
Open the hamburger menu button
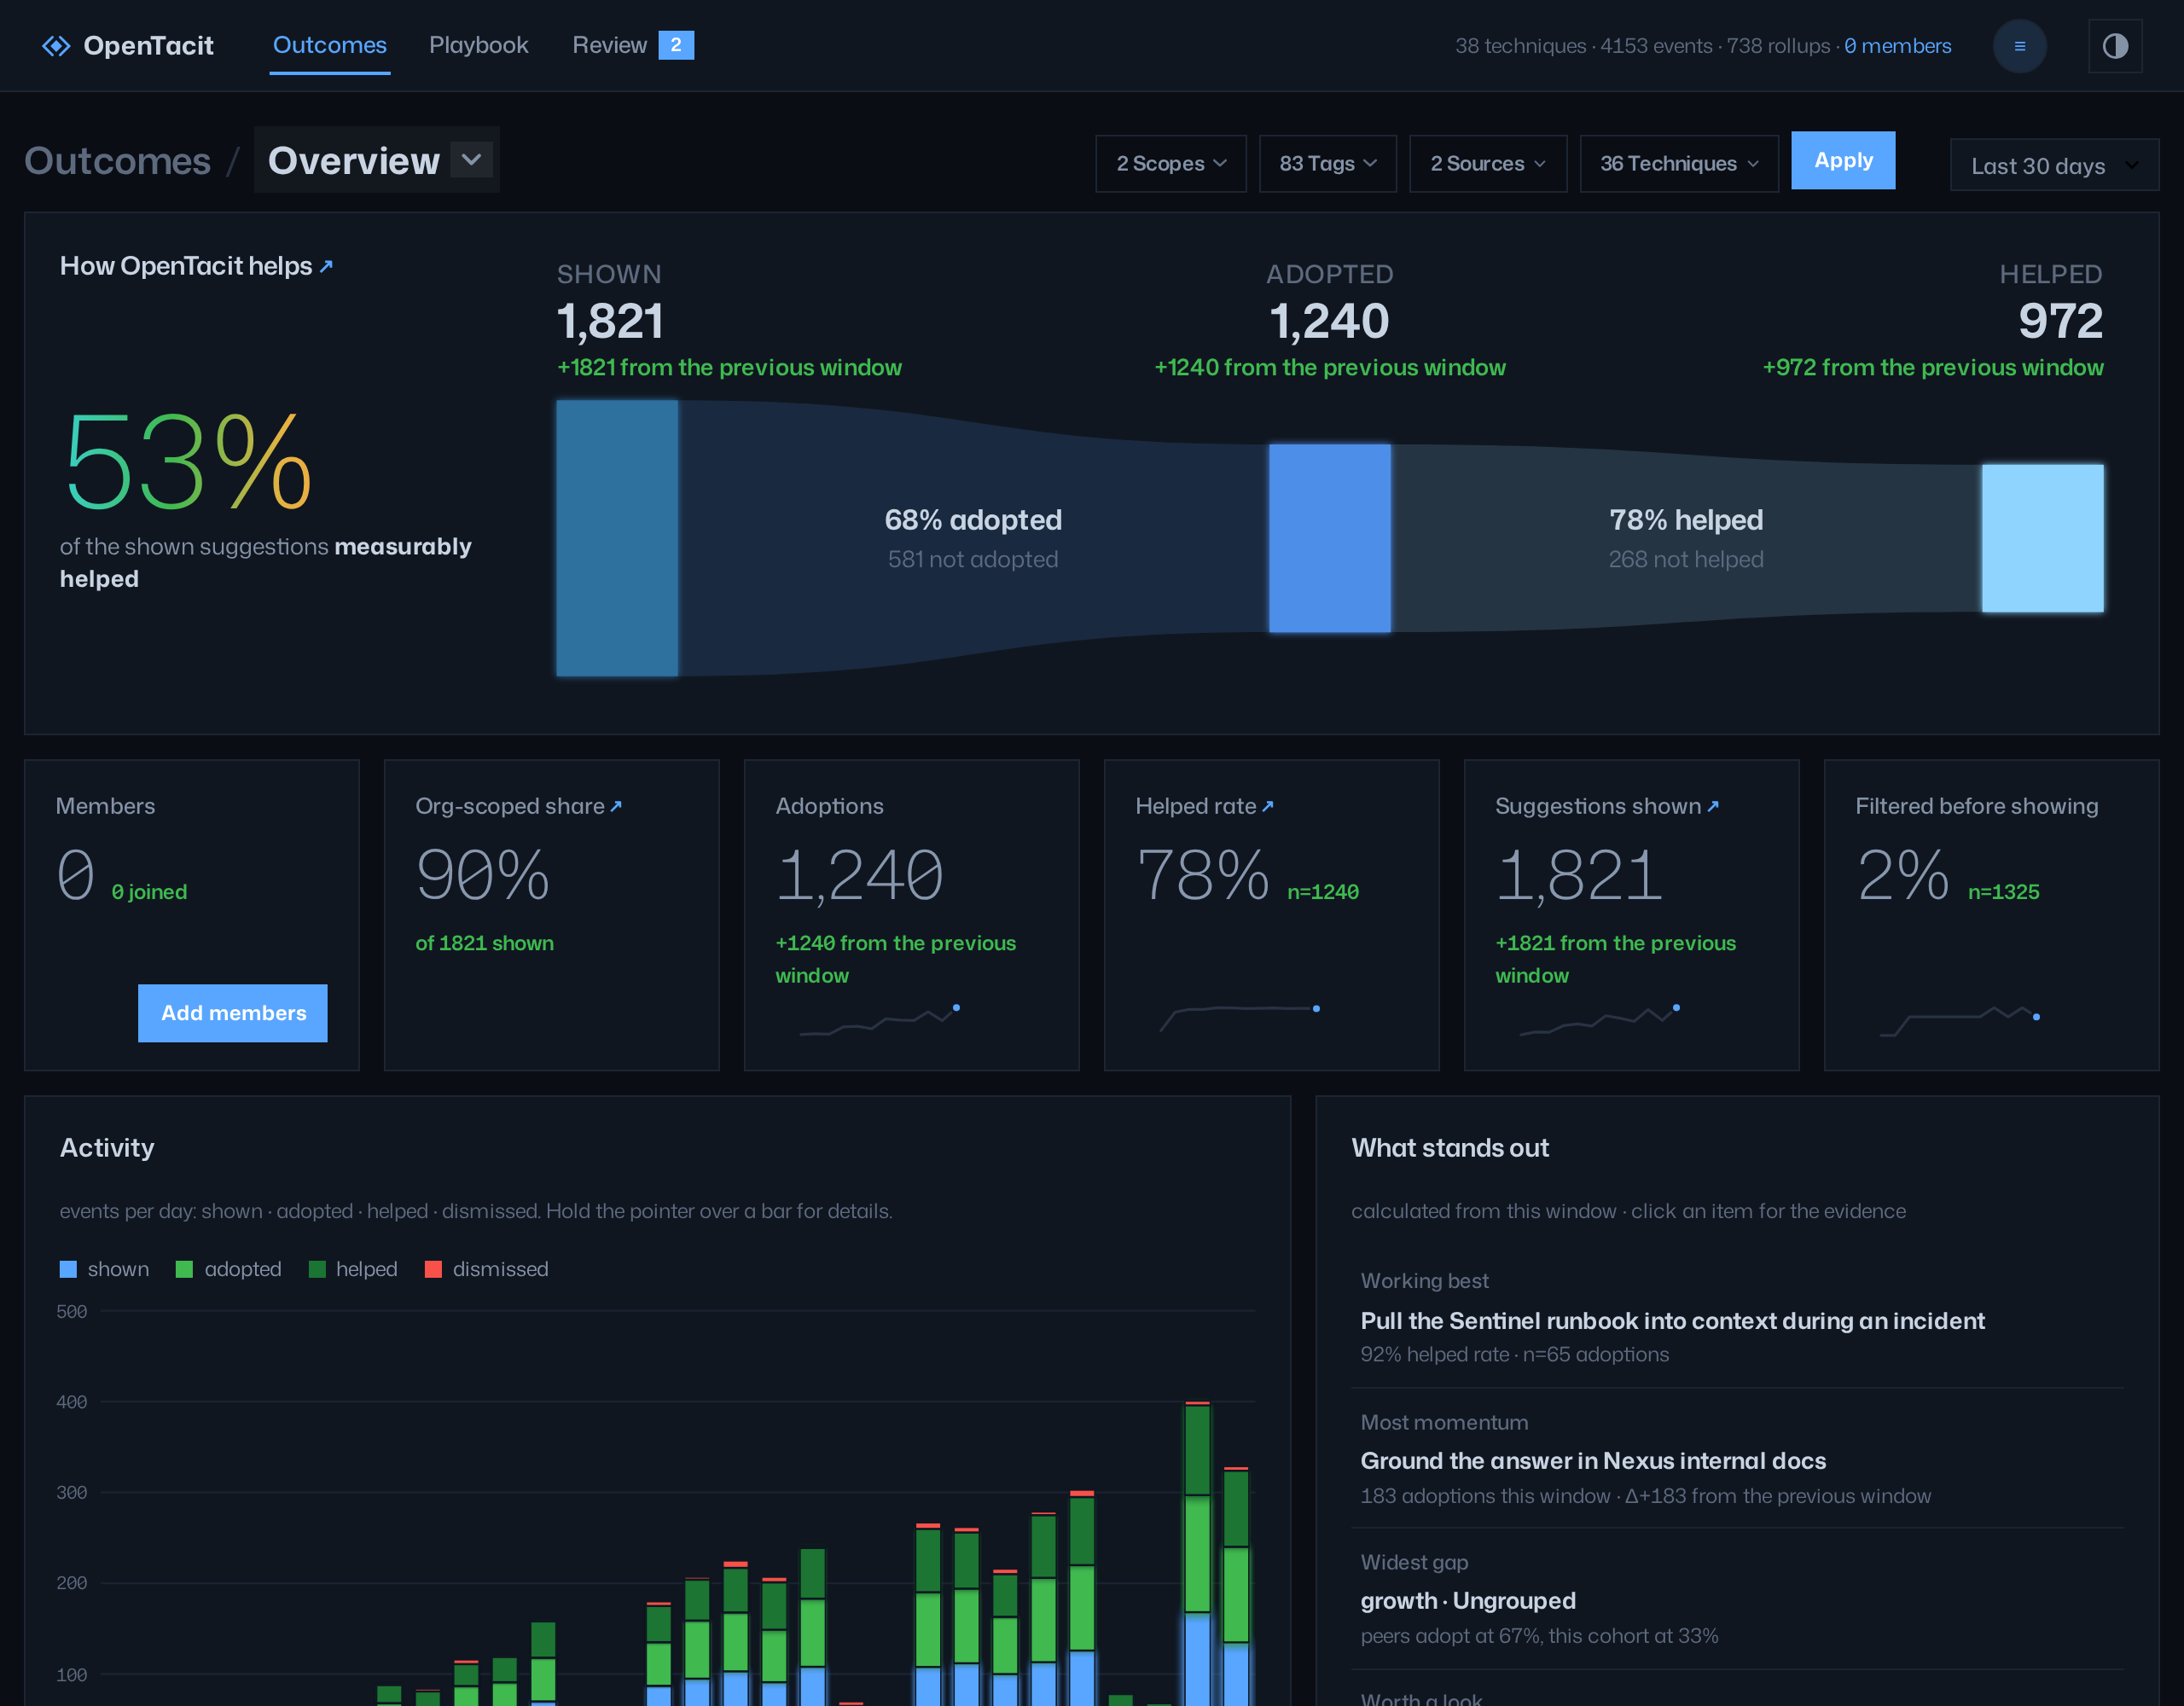point(2019,46)
